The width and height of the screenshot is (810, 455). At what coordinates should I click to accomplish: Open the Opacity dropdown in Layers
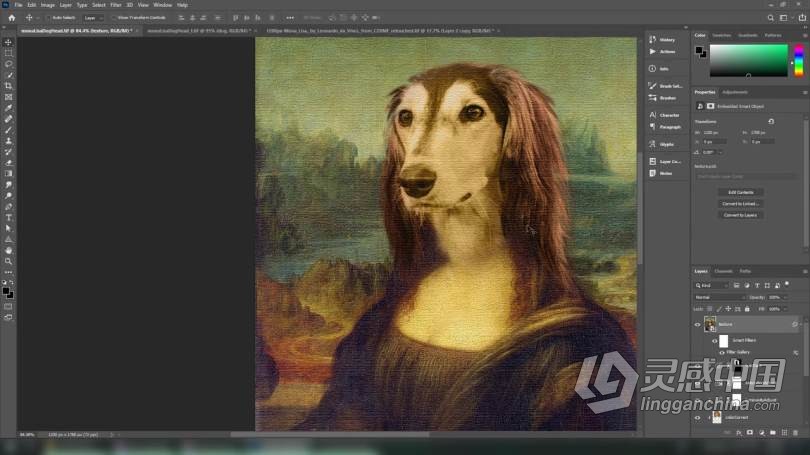pos(785,297)
